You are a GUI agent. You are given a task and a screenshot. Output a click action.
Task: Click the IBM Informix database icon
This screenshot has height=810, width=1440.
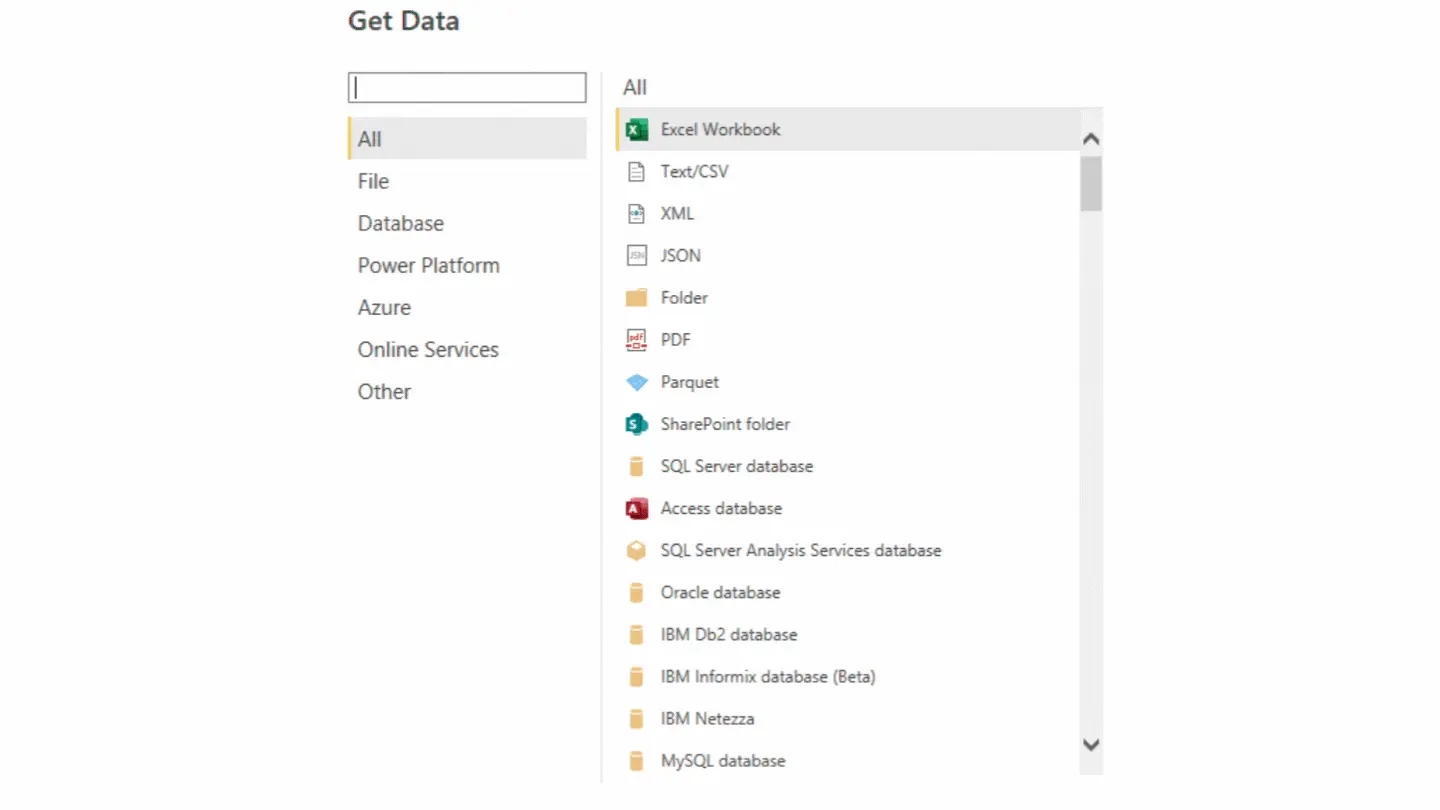point(636,677)
